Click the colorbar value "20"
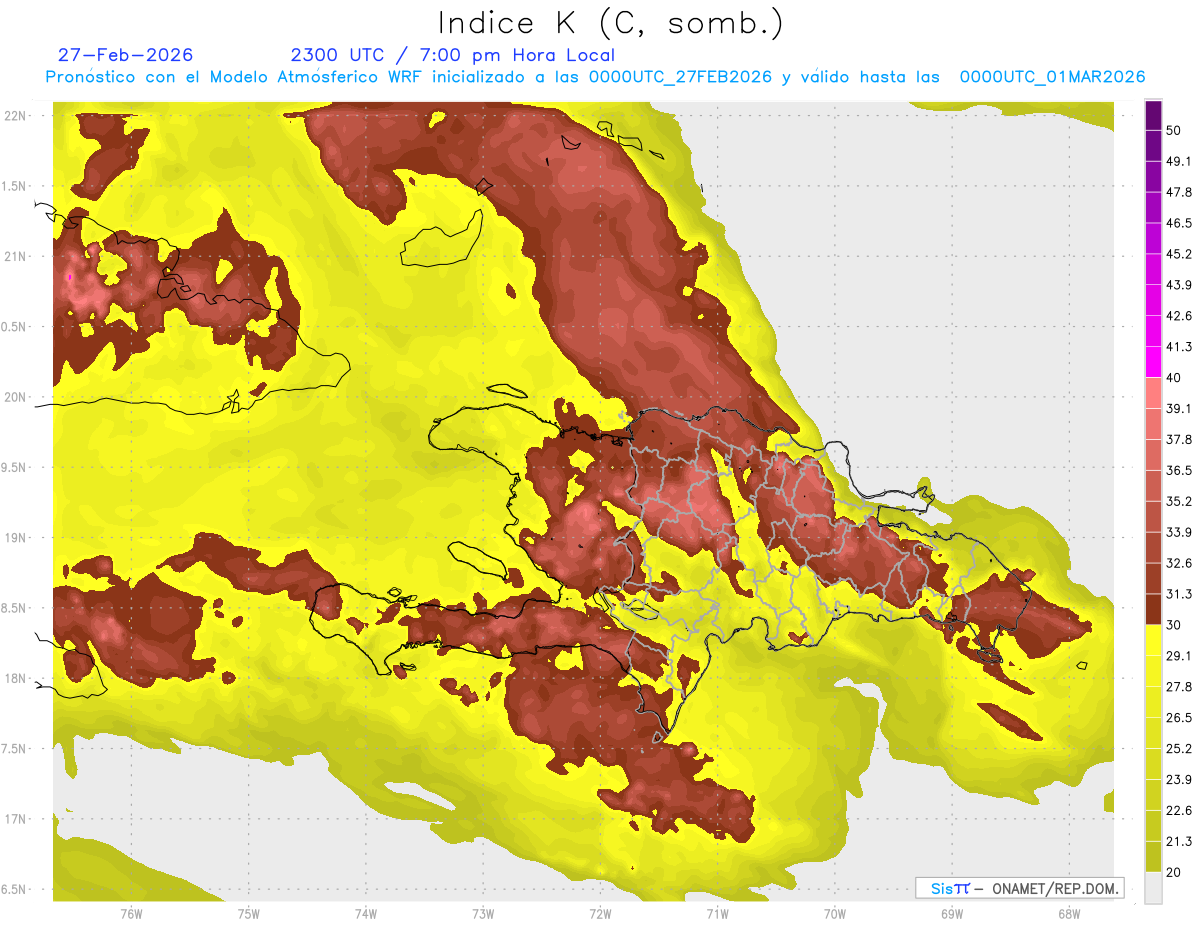The height and width of the screenshot is (927, 1200). (x=1173, y=872)
